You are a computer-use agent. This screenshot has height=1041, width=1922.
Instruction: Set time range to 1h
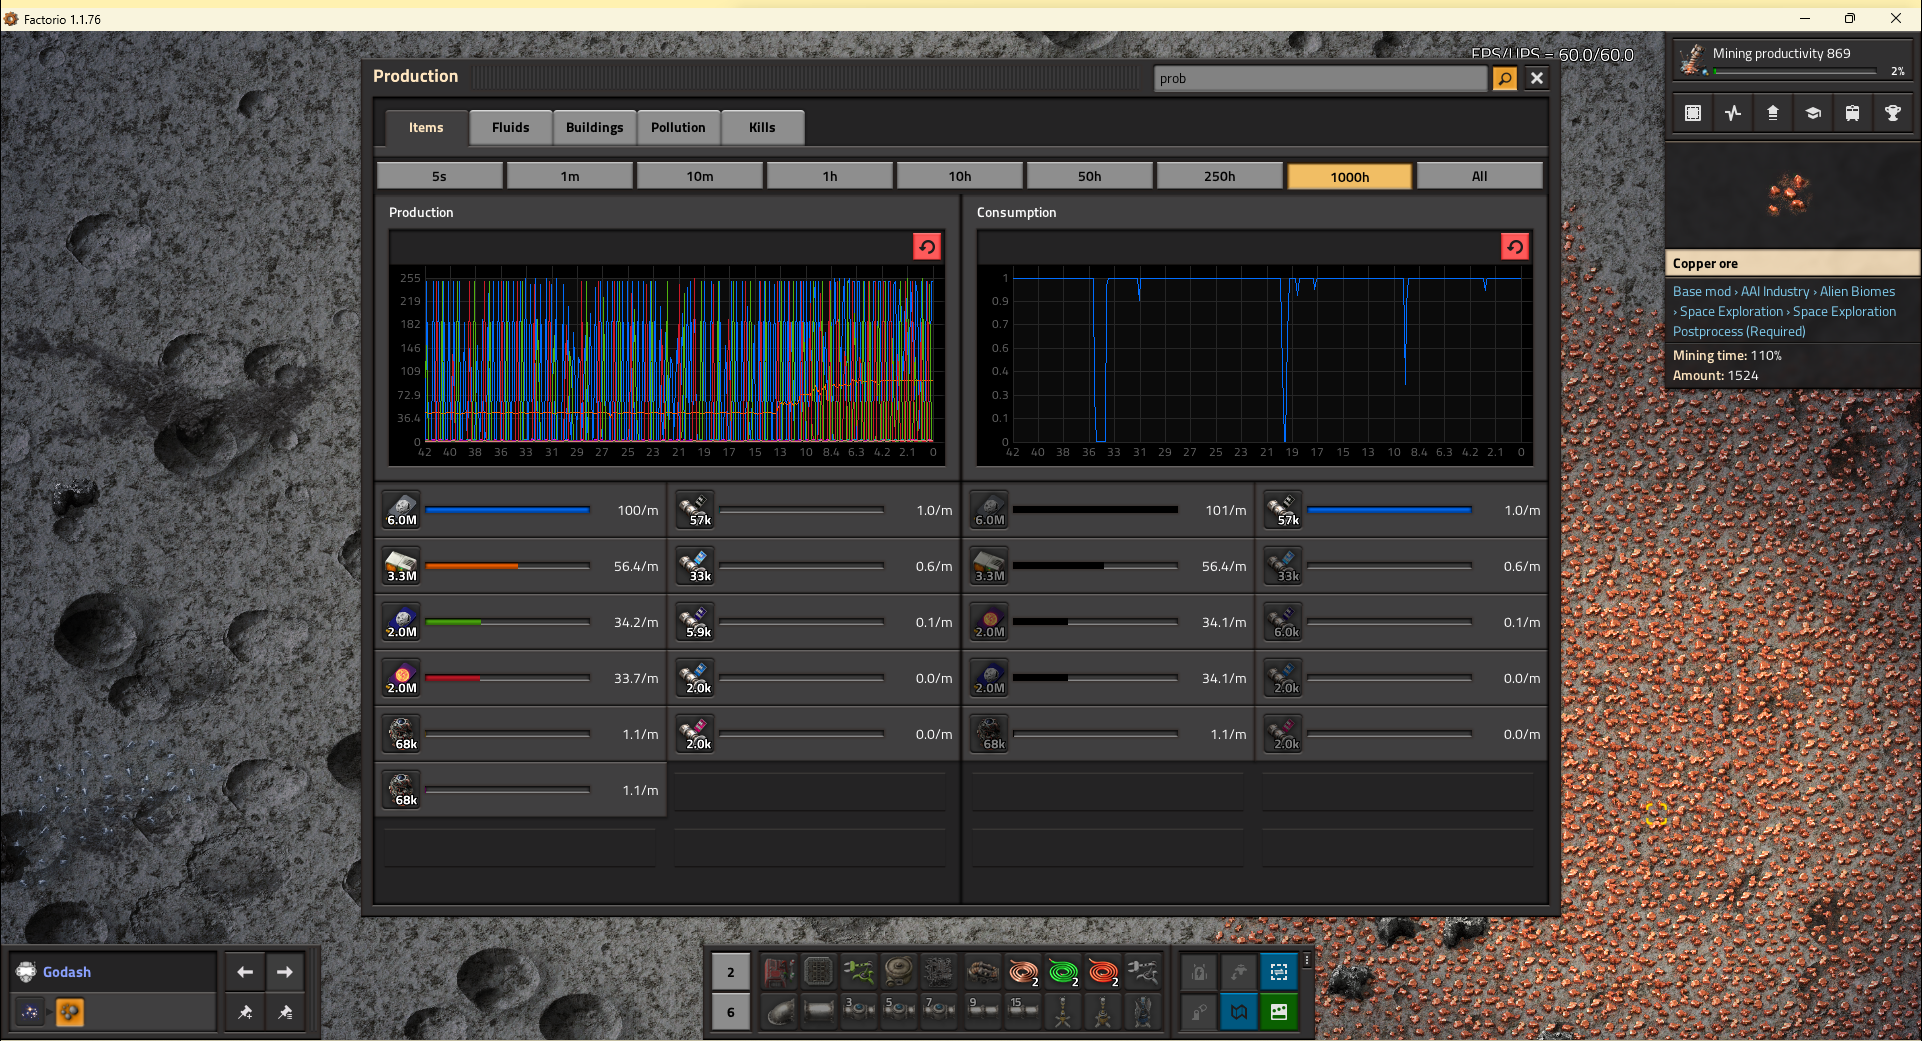tap(830, 176)
